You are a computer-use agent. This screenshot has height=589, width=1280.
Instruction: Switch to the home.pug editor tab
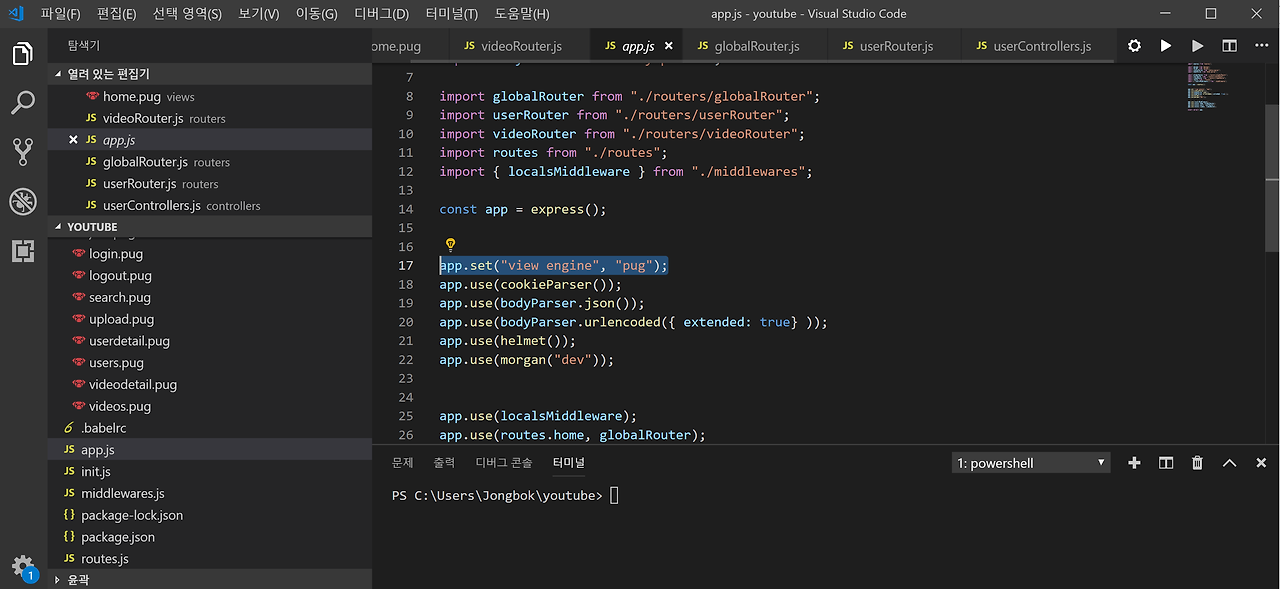click(x=408, y=46)
